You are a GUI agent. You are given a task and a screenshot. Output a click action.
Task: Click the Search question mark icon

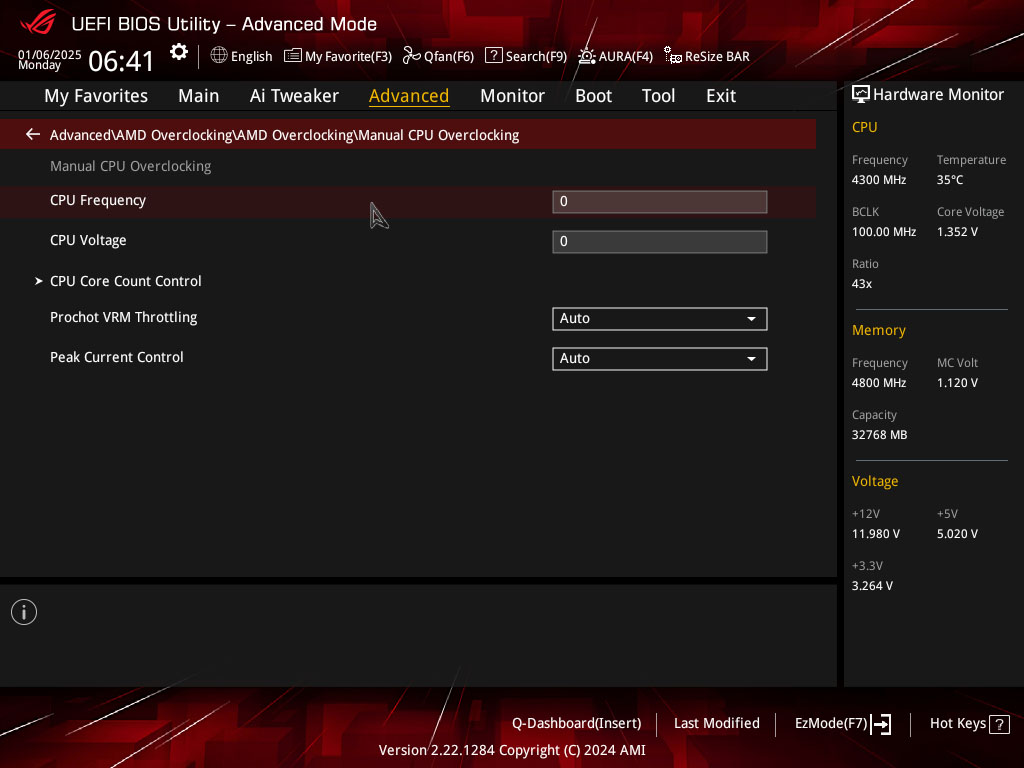point(494,56)
